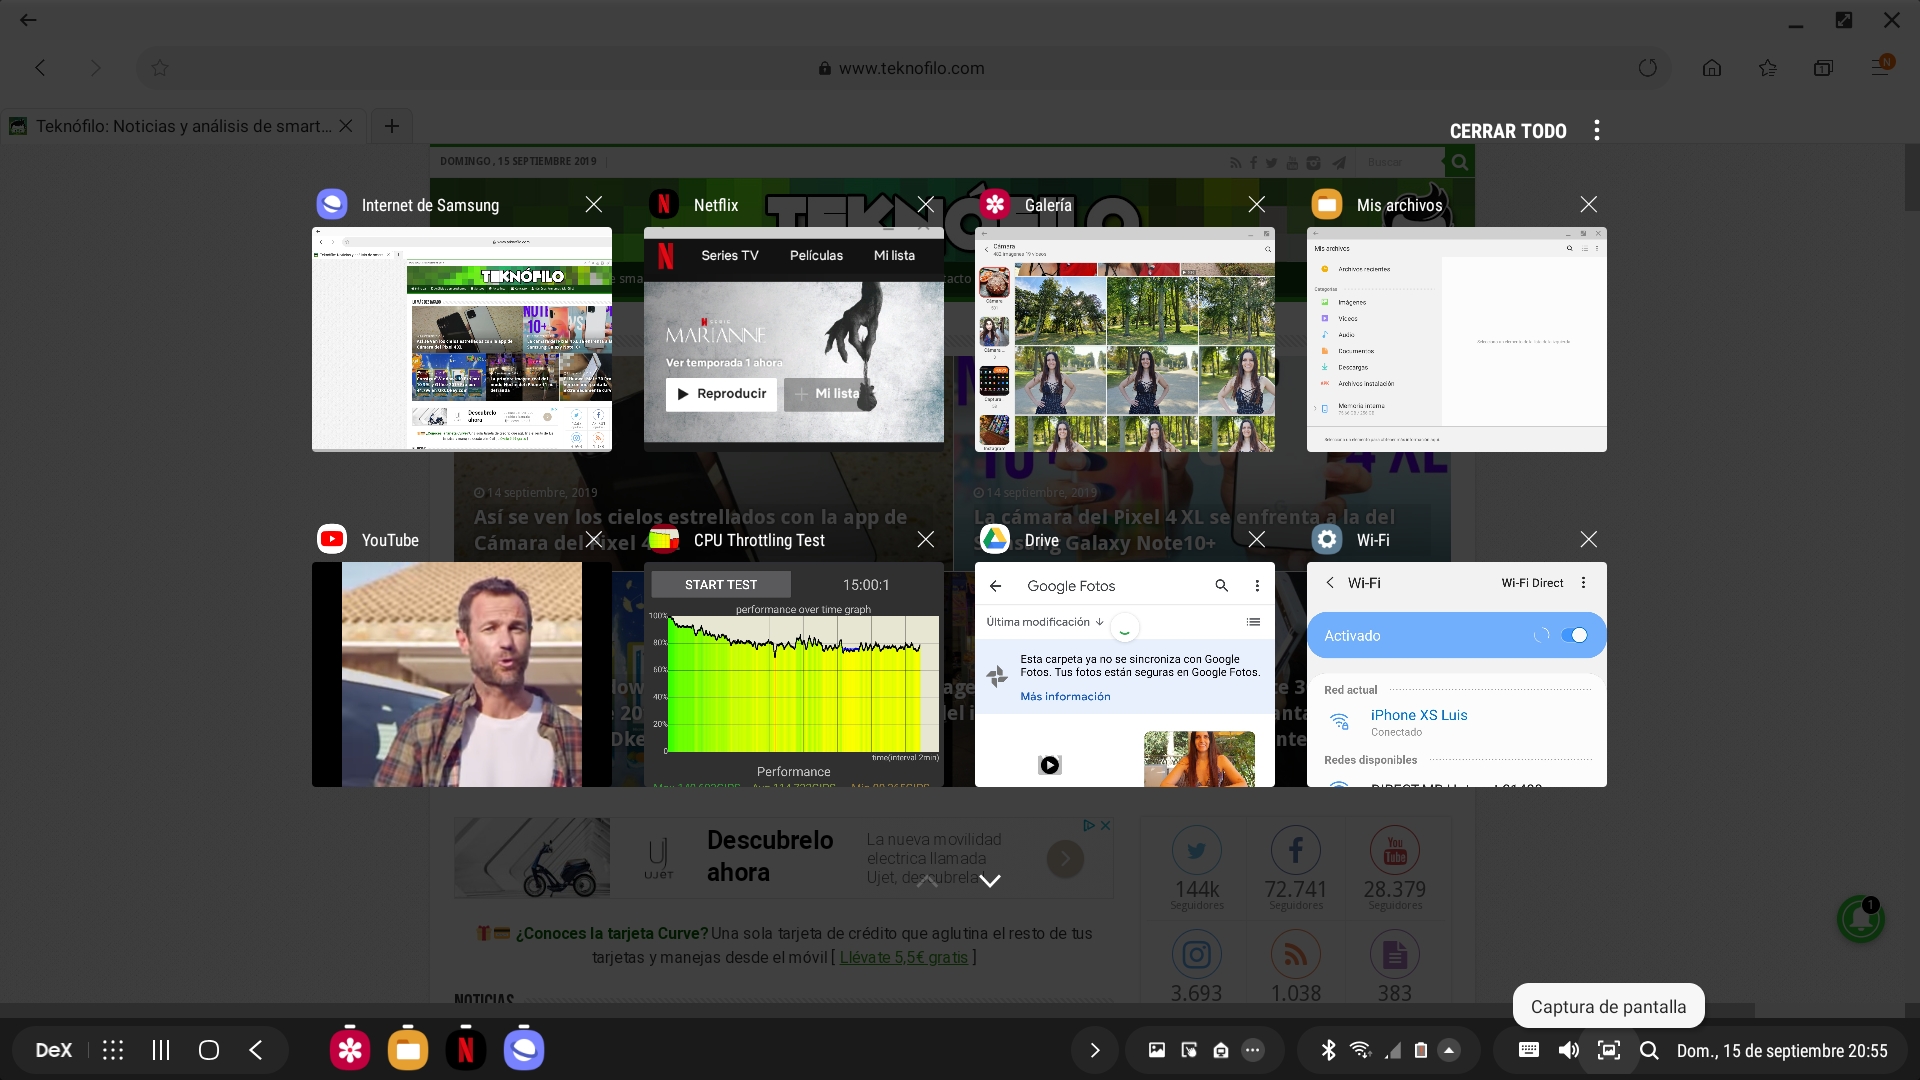
Task: Add Marianne with the Mi lista button
Action: [826, 394]
